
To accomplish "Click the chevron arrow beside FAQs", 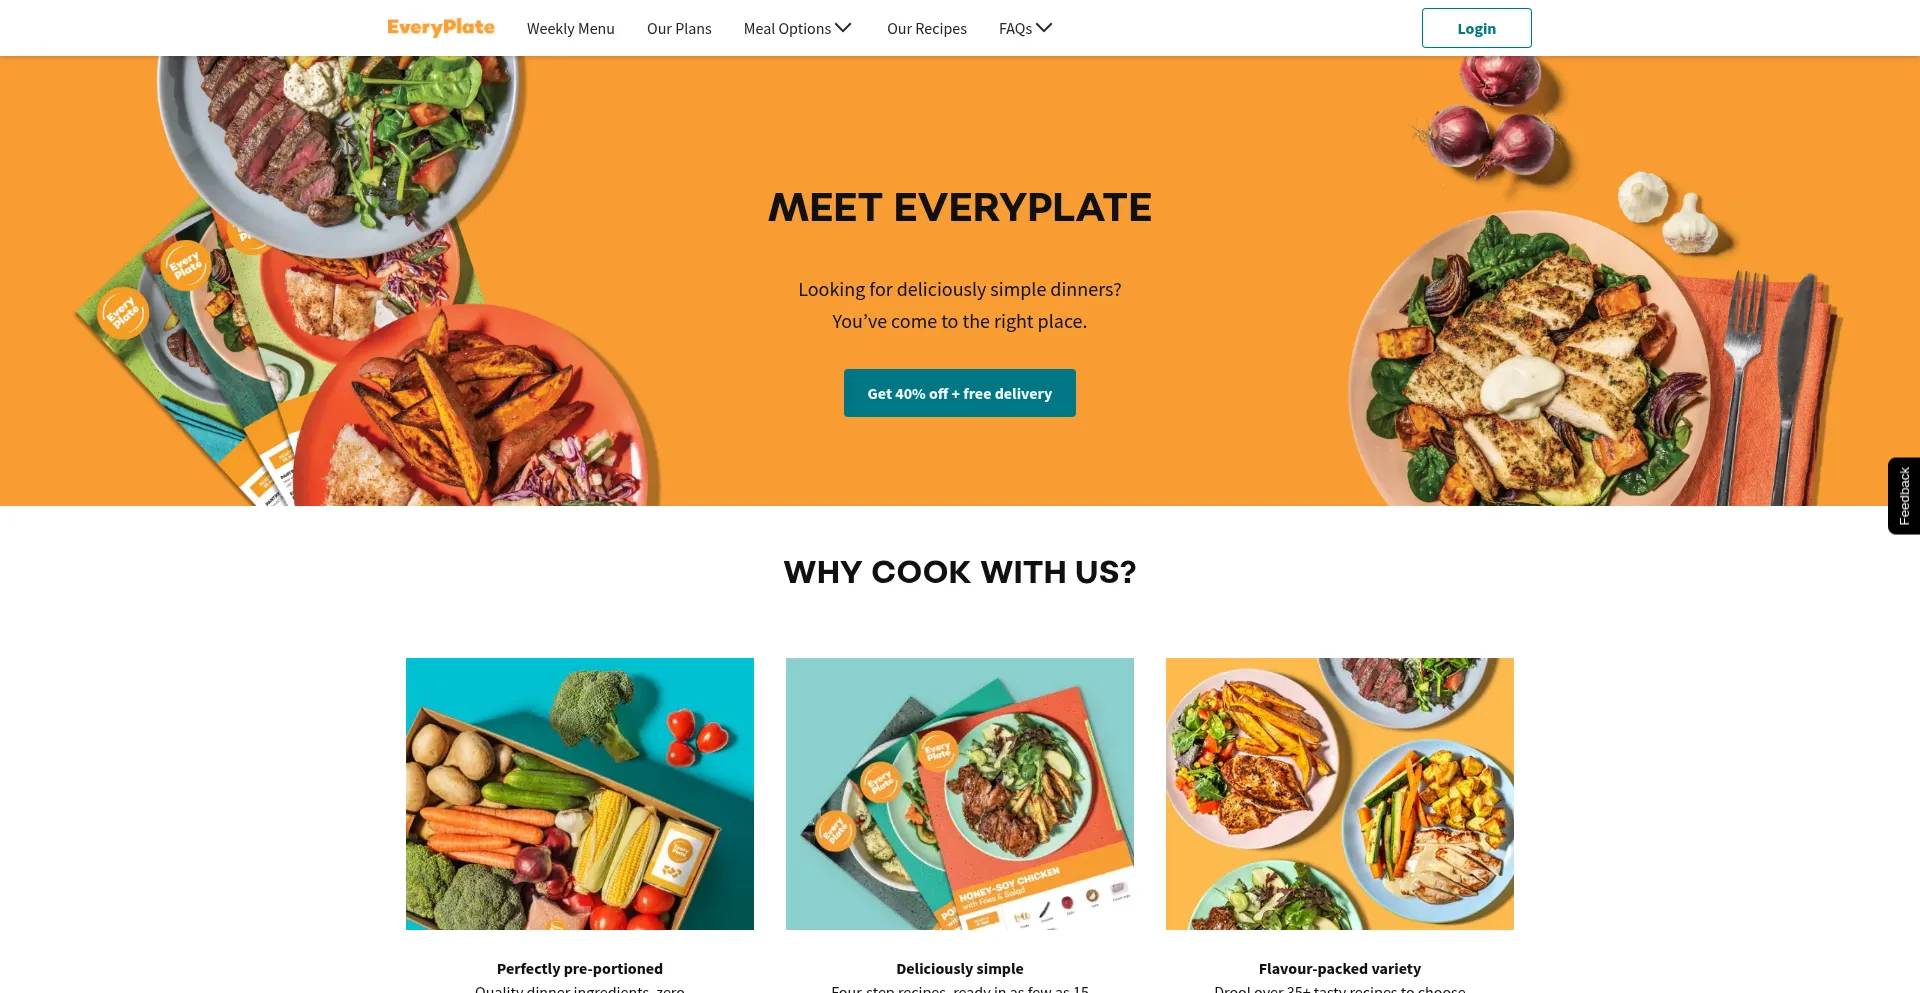I will [x=1044, y=28].
